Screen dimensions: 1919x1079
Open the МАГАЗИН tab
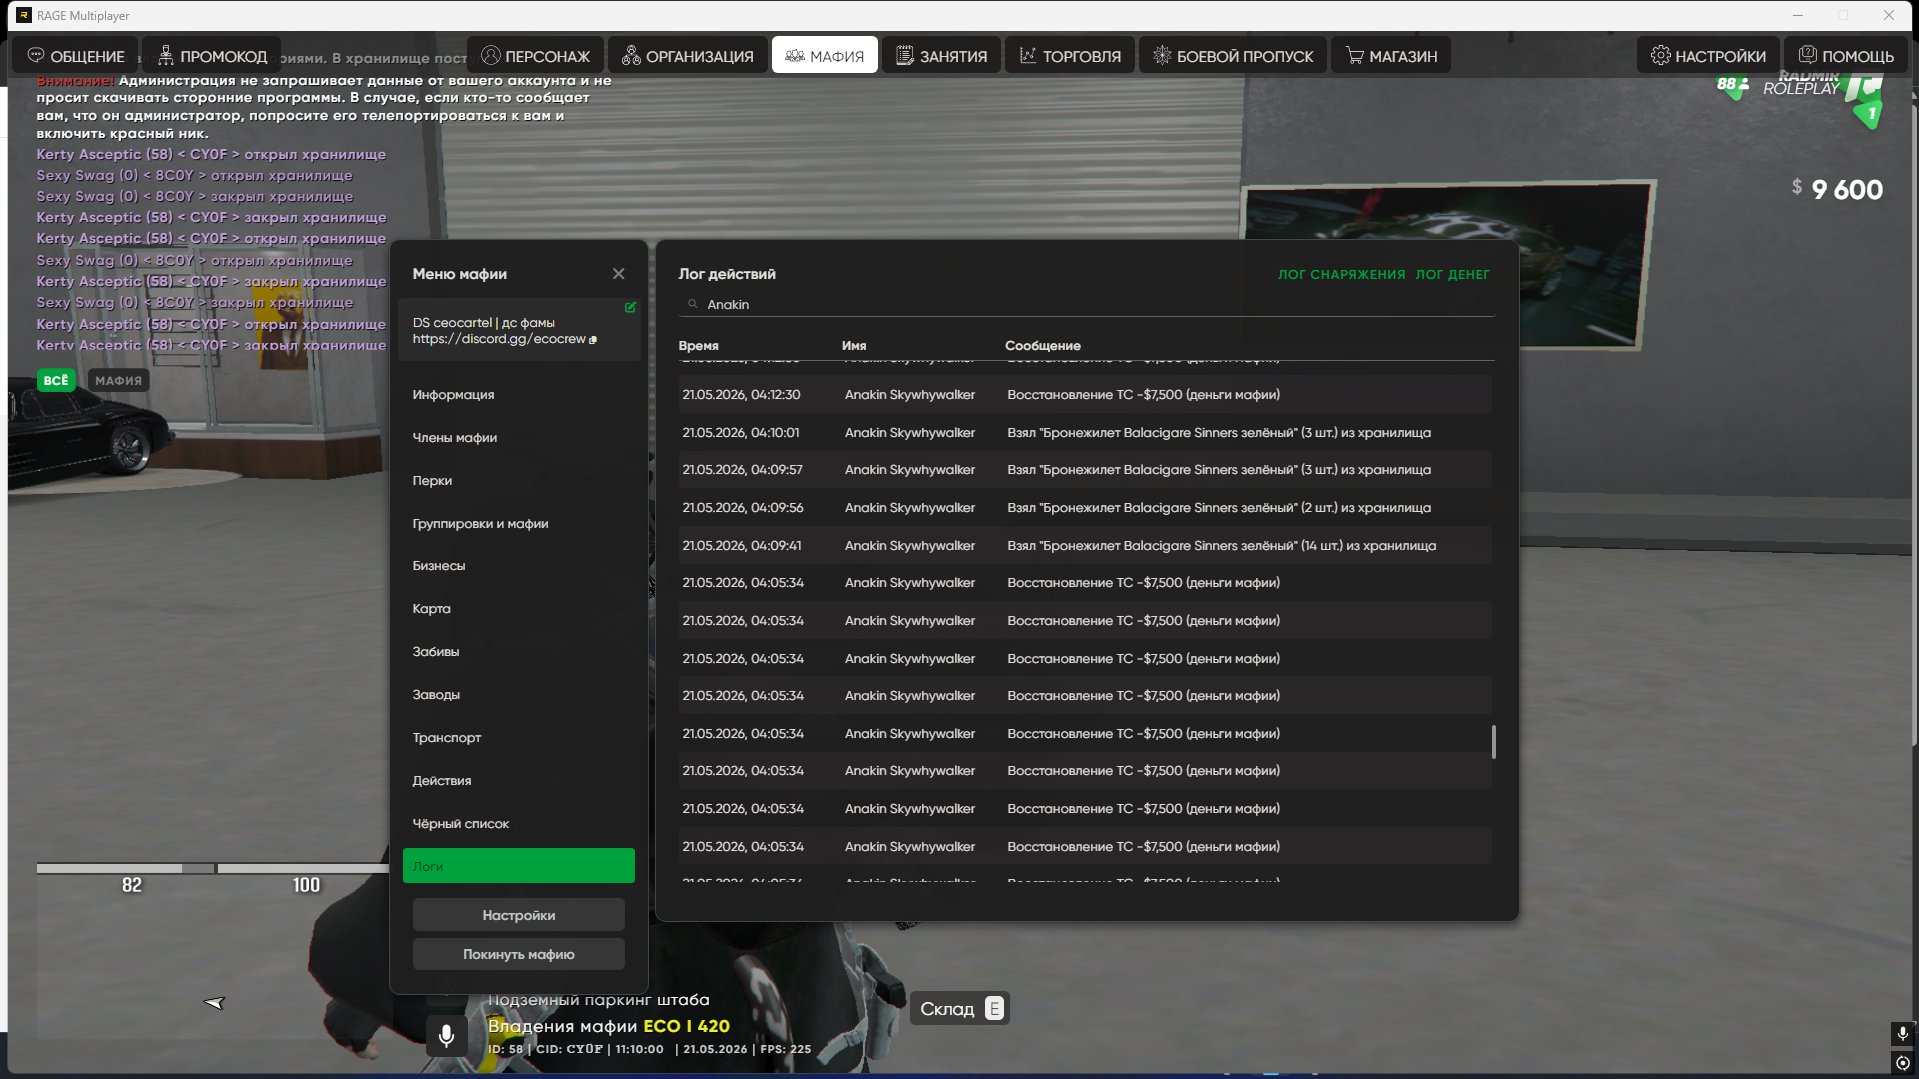1391,56
